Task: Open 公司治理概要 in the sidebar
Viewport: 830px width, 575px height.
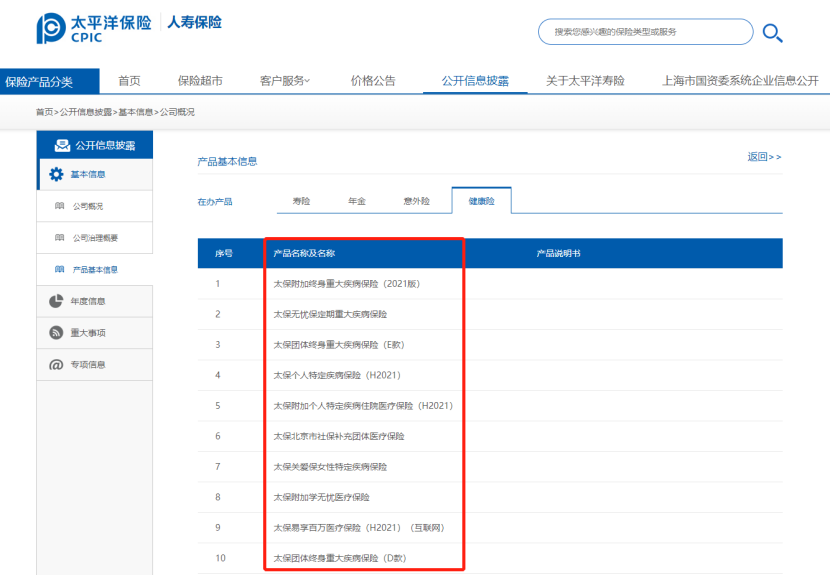Action: click(95, 238)
